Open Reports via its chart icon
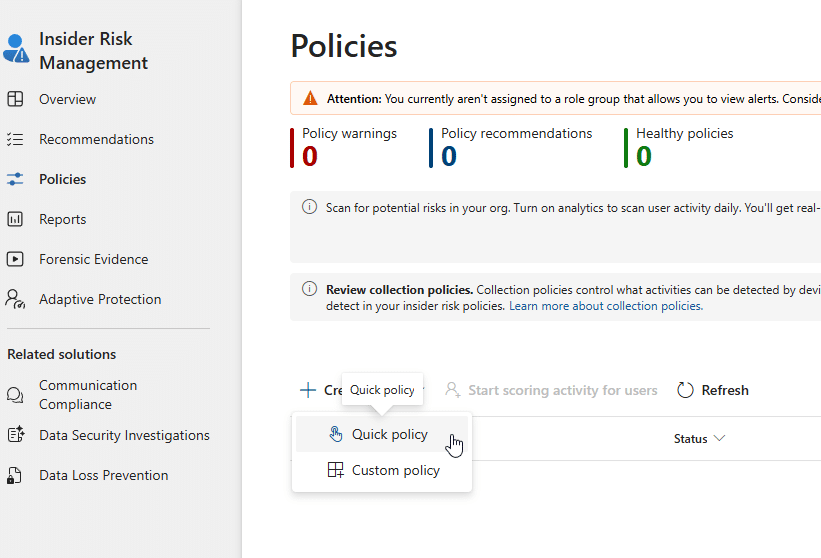Viewport: 821px width, 558px height. coord(15,219)
